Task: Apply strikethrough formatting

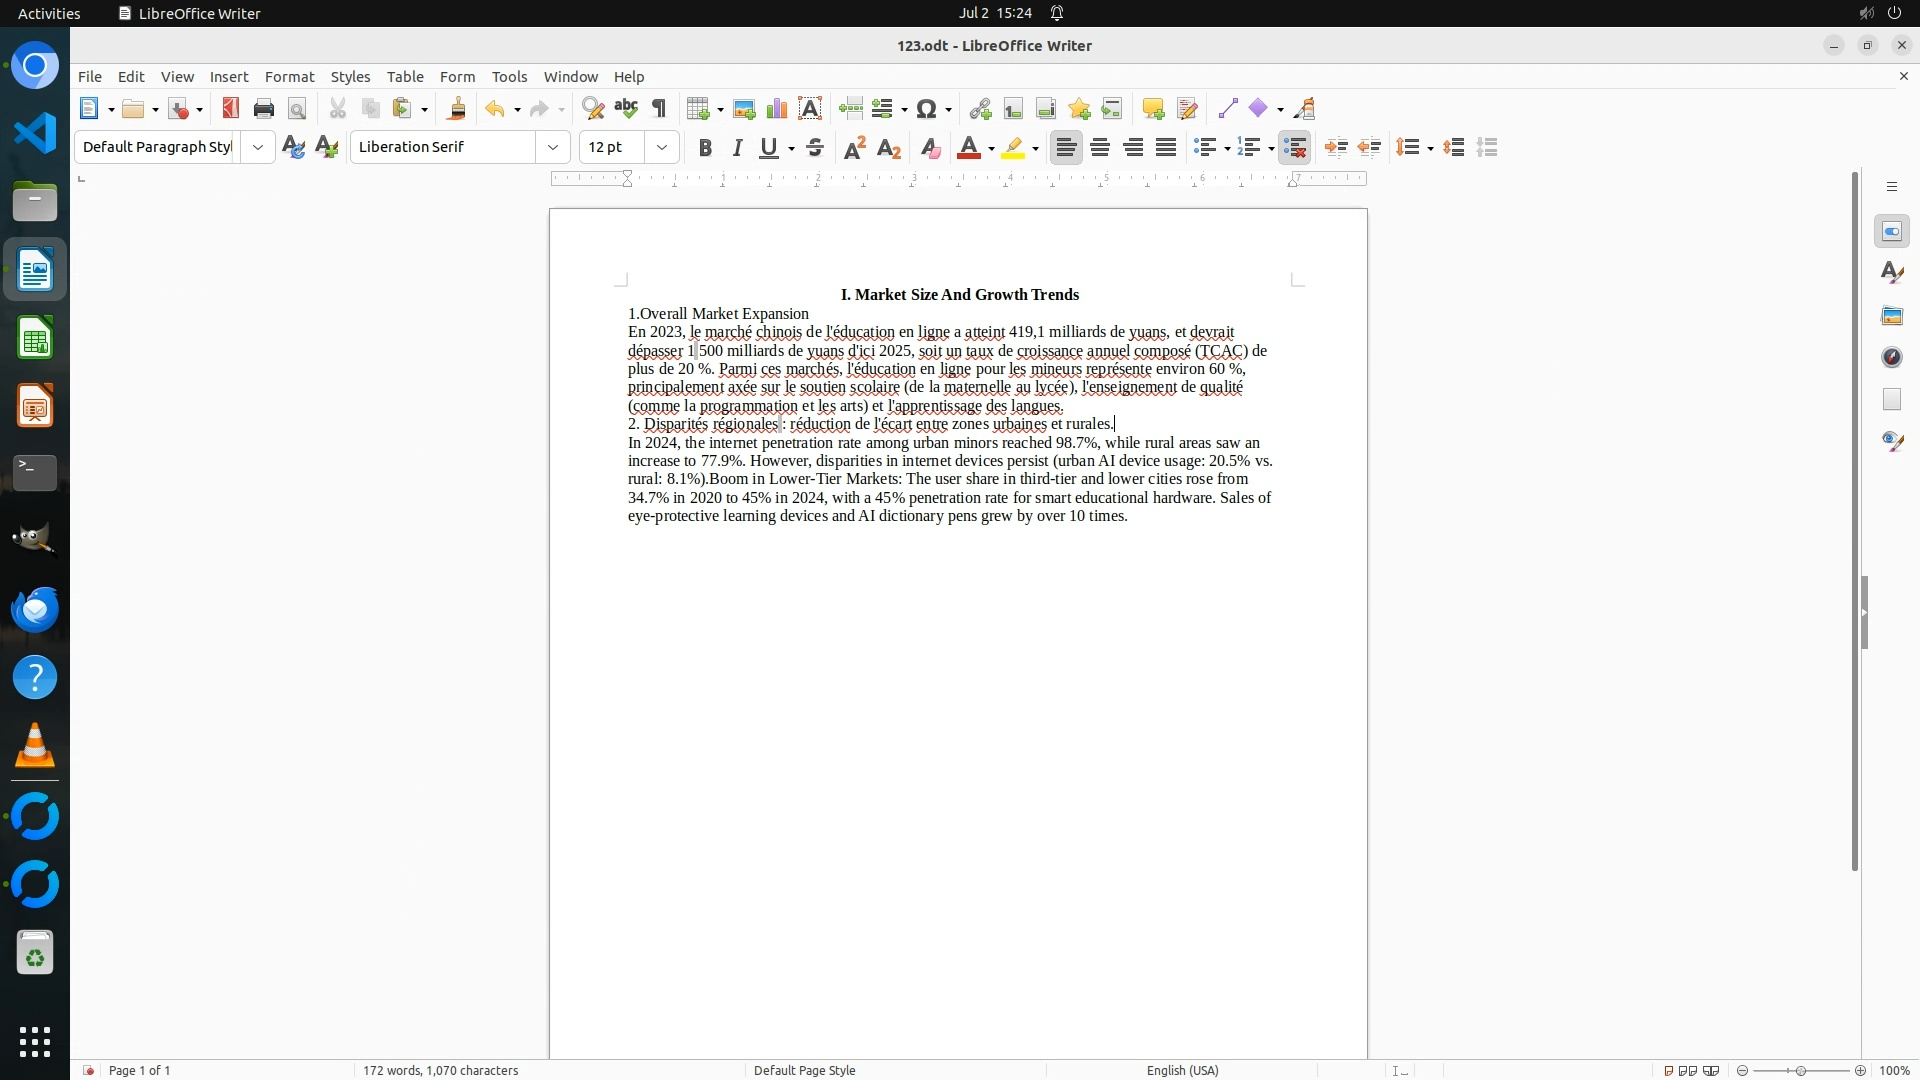Action: 815,148
